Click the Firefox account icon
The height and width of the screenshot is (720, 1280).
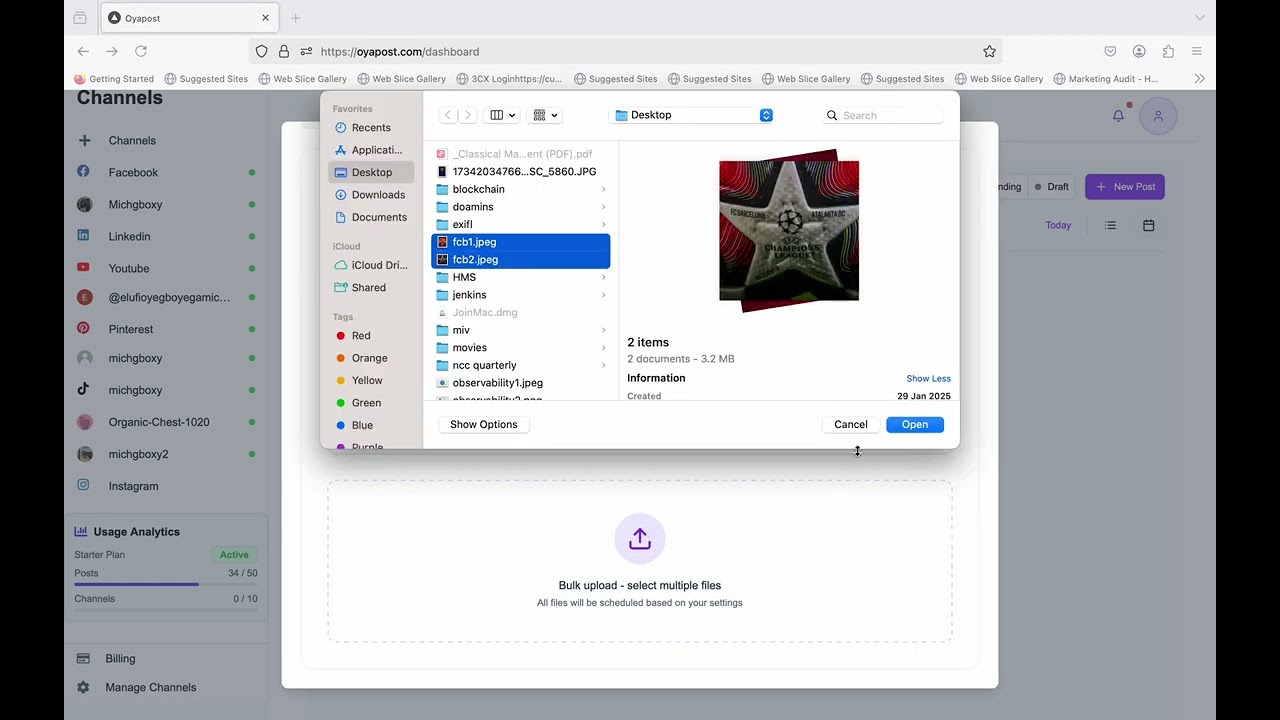[1139, 51]
